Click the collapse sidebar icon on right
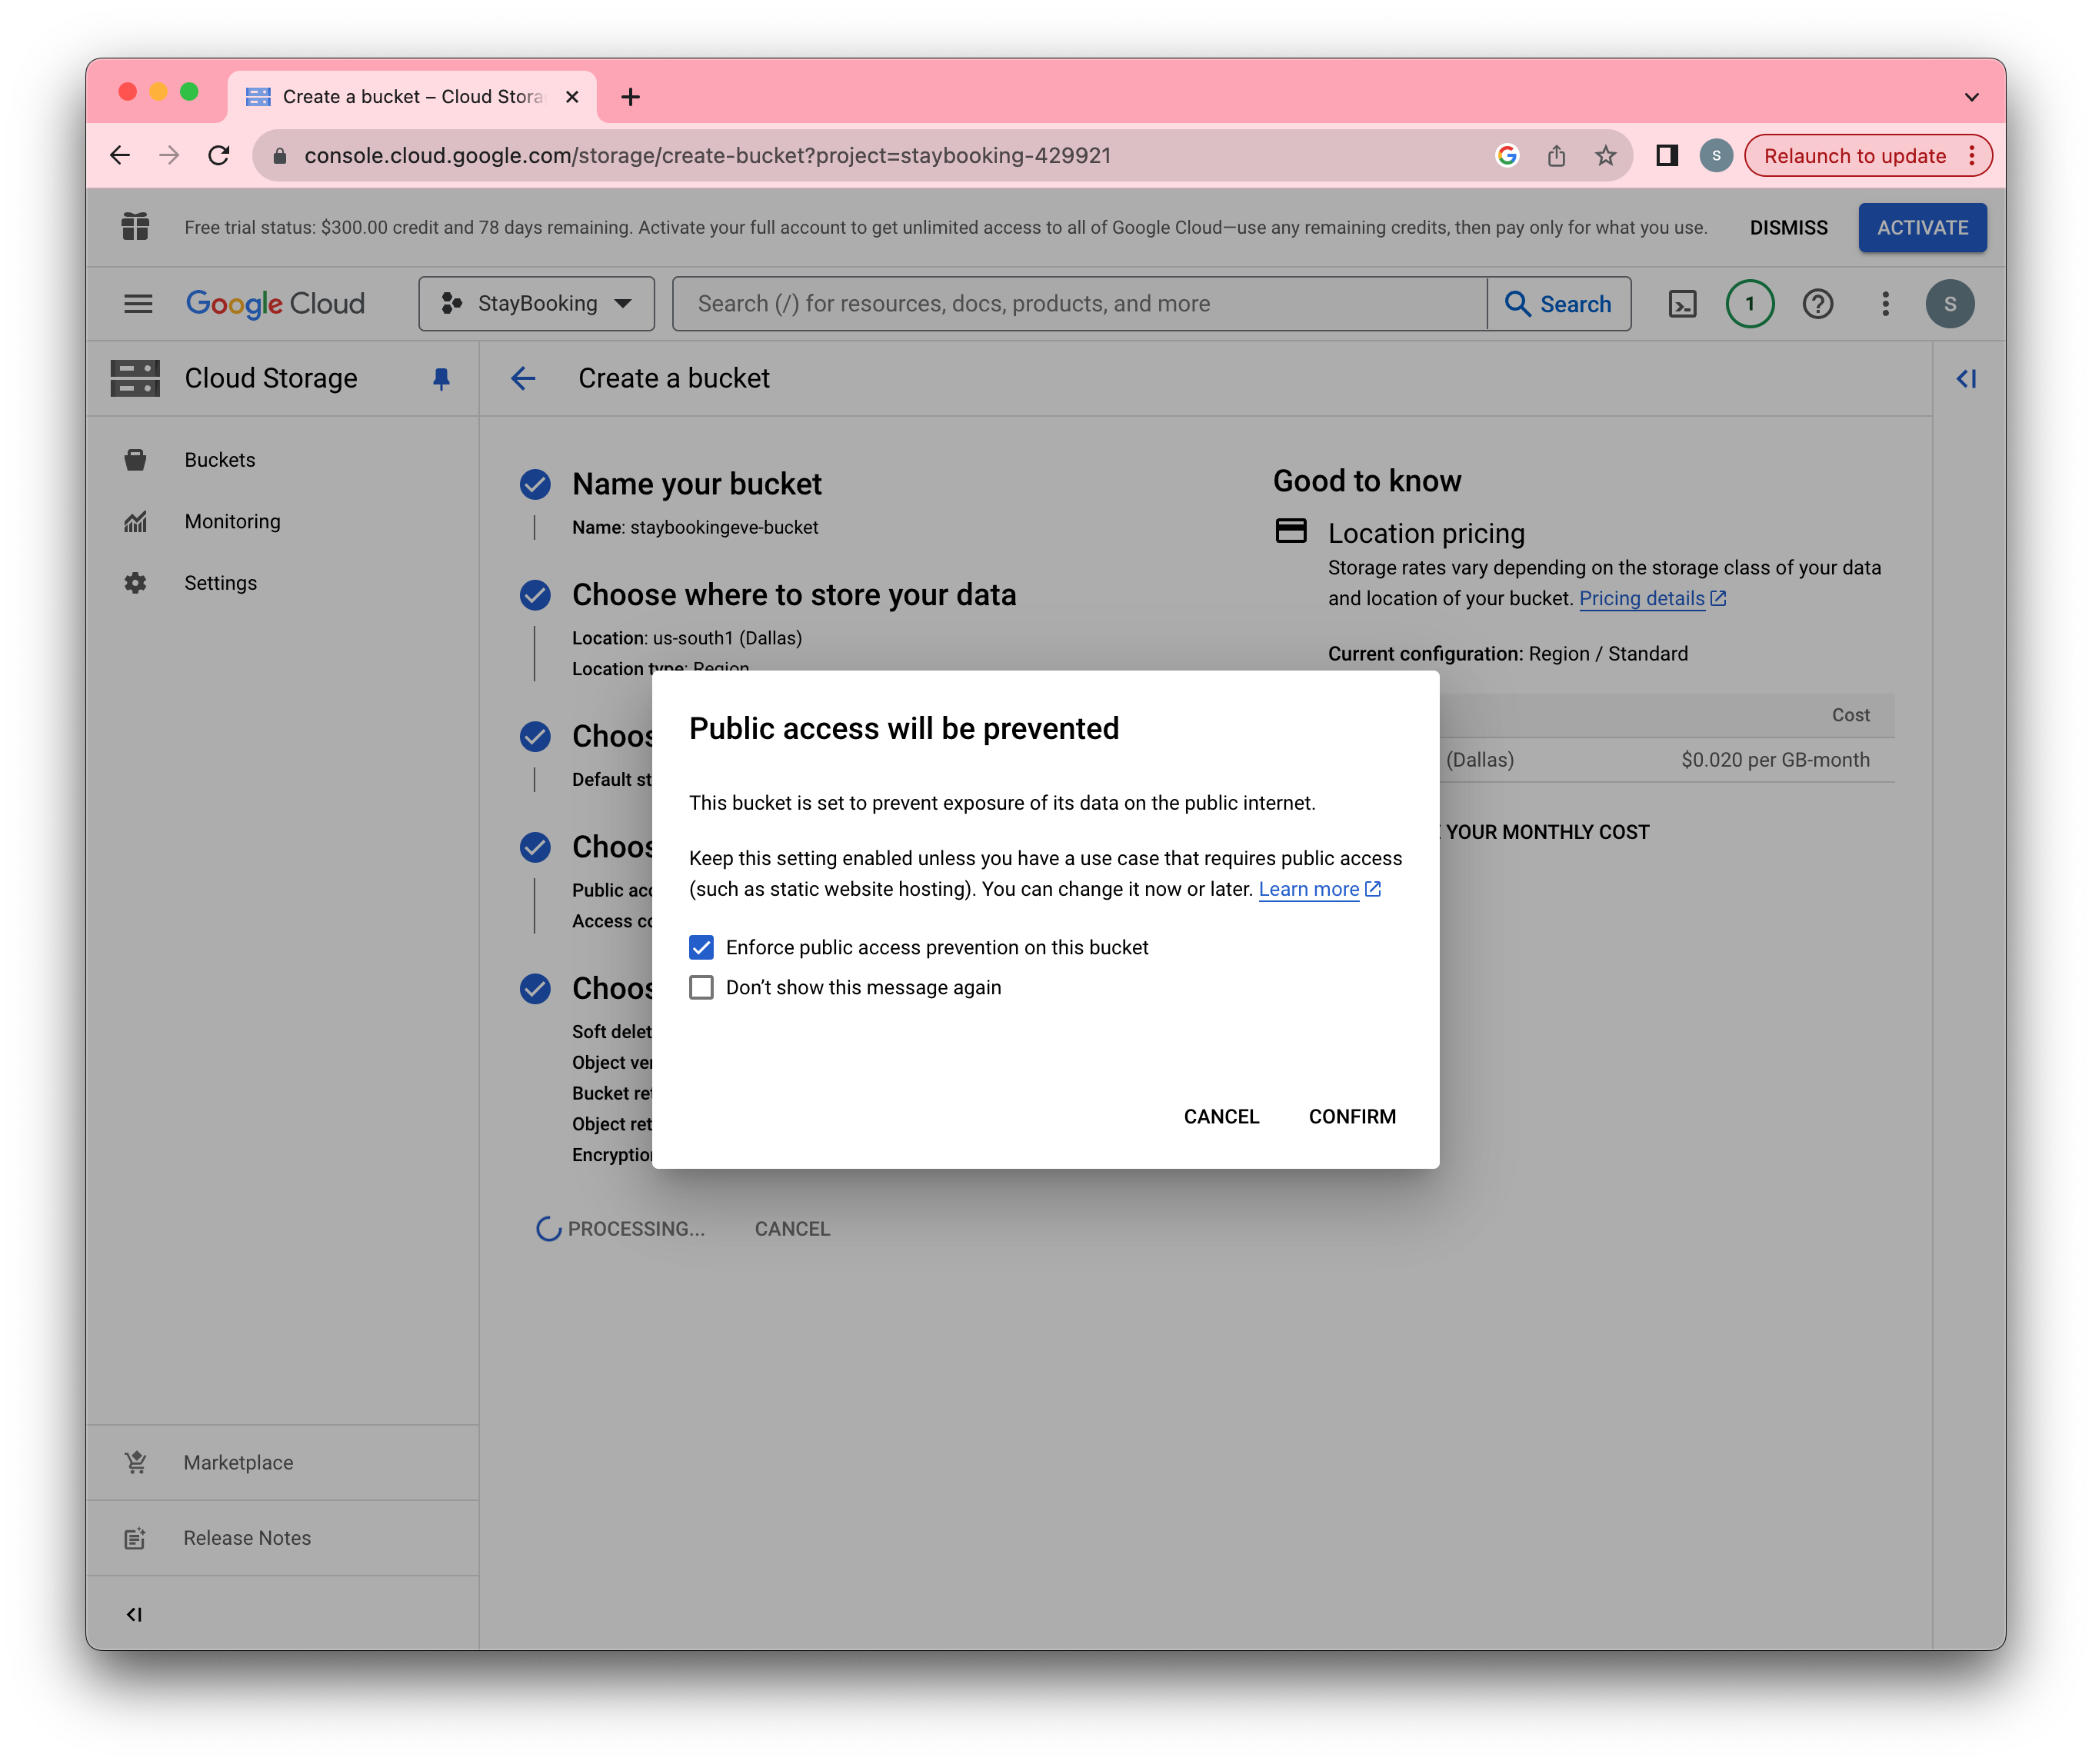This screenshot has height=1764, width=2092. click(1964, 378)
